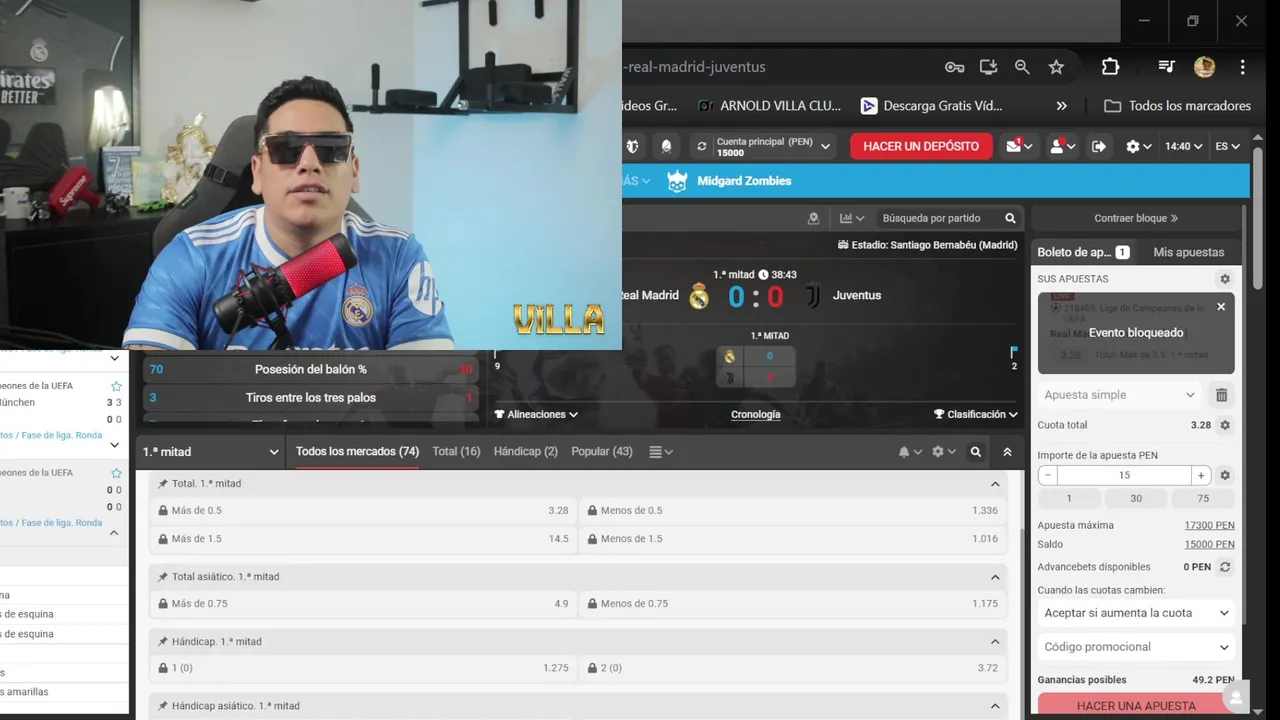Open Aceptar si aumenta la cuota dropdown

pos(1136,613)
